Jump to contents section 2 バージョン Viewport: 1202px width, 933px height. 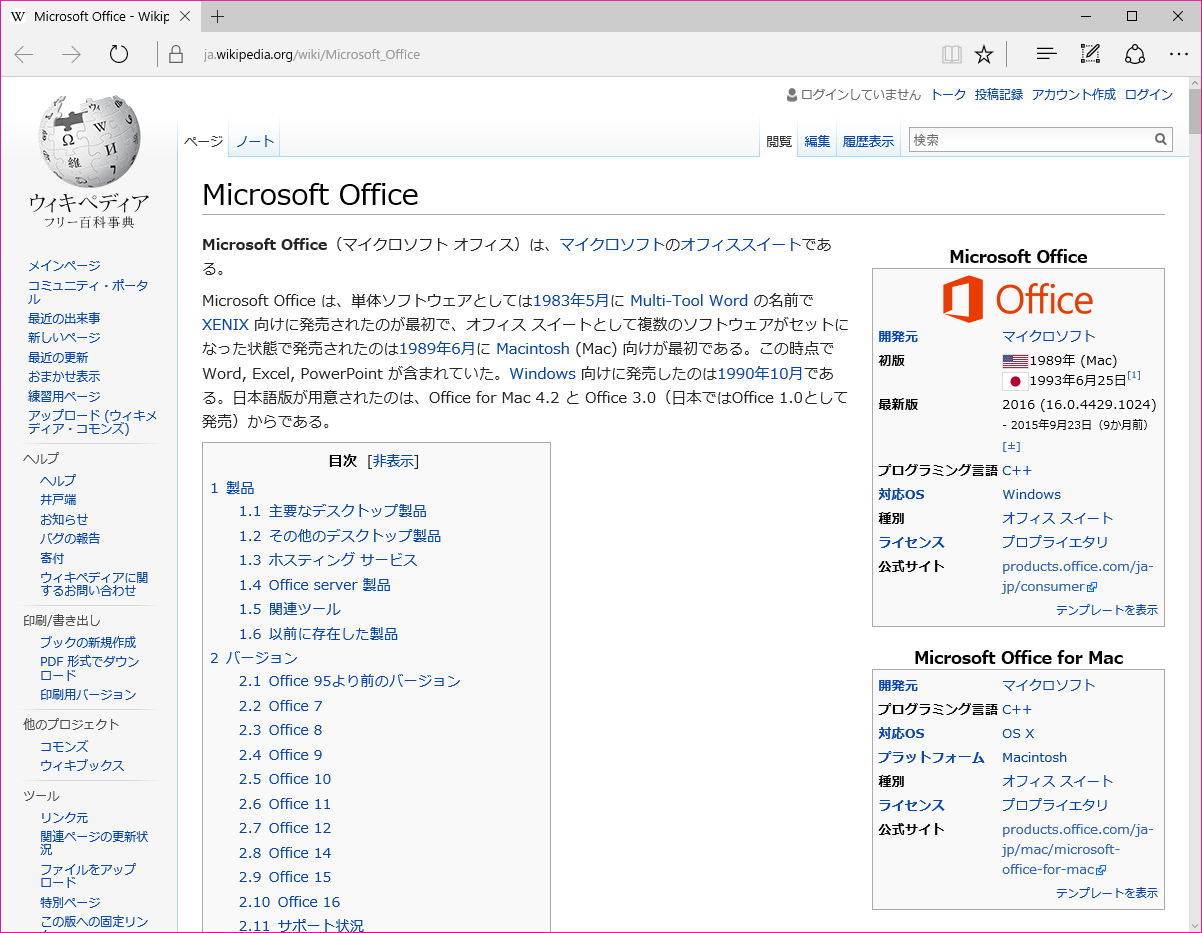(254, 658)
